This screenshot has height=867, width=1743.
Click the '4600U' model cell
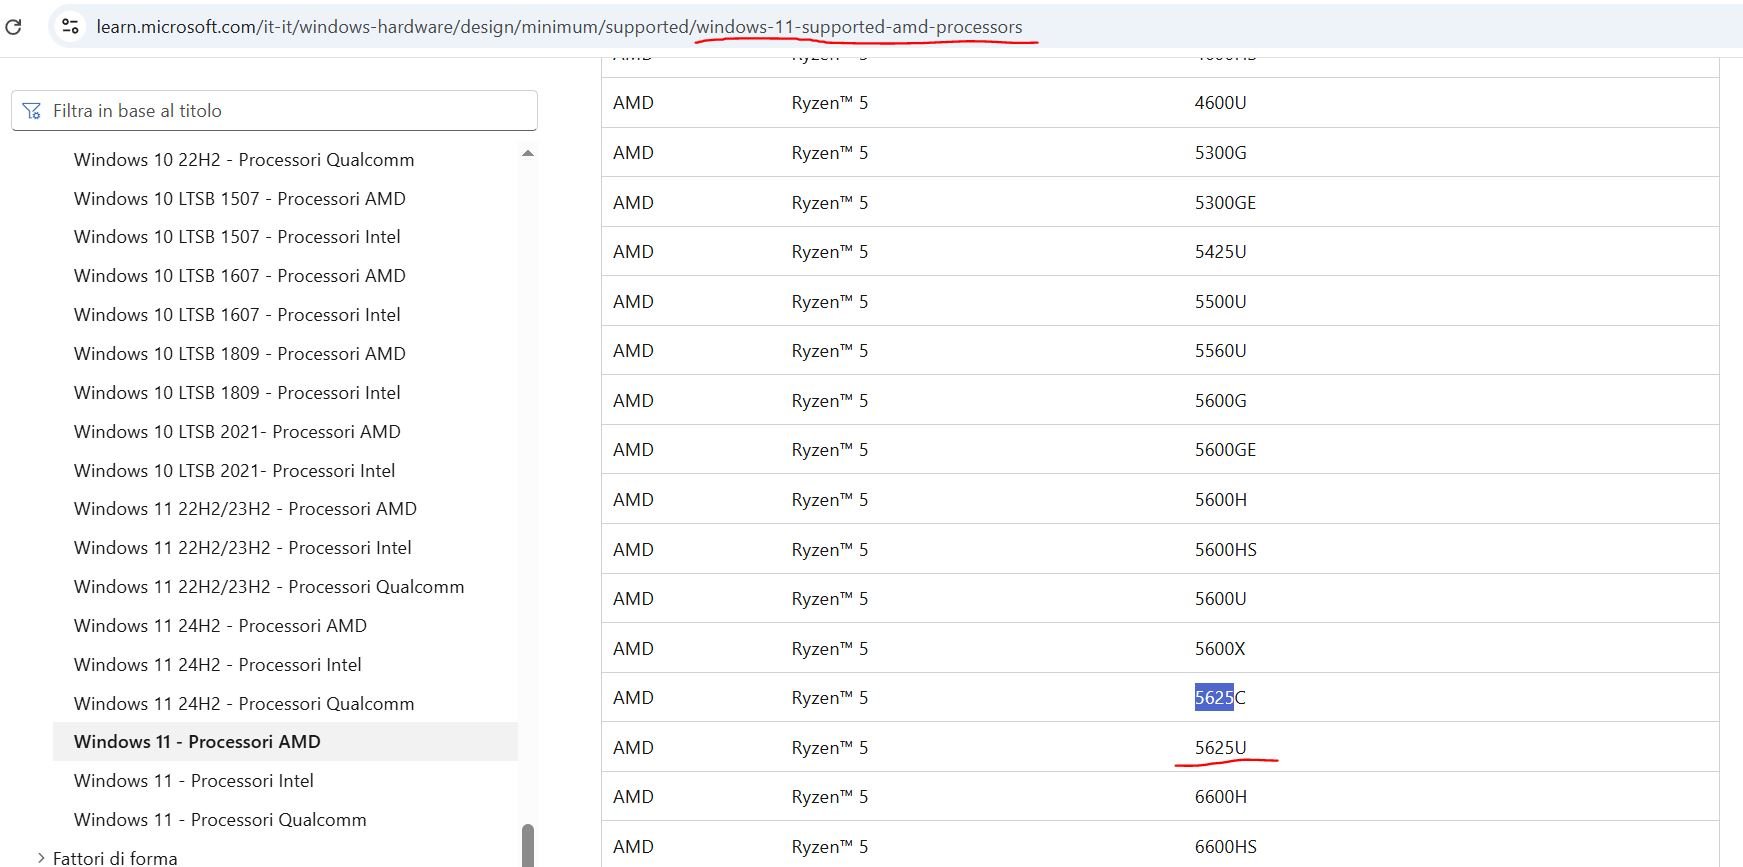pos(1220,103)
